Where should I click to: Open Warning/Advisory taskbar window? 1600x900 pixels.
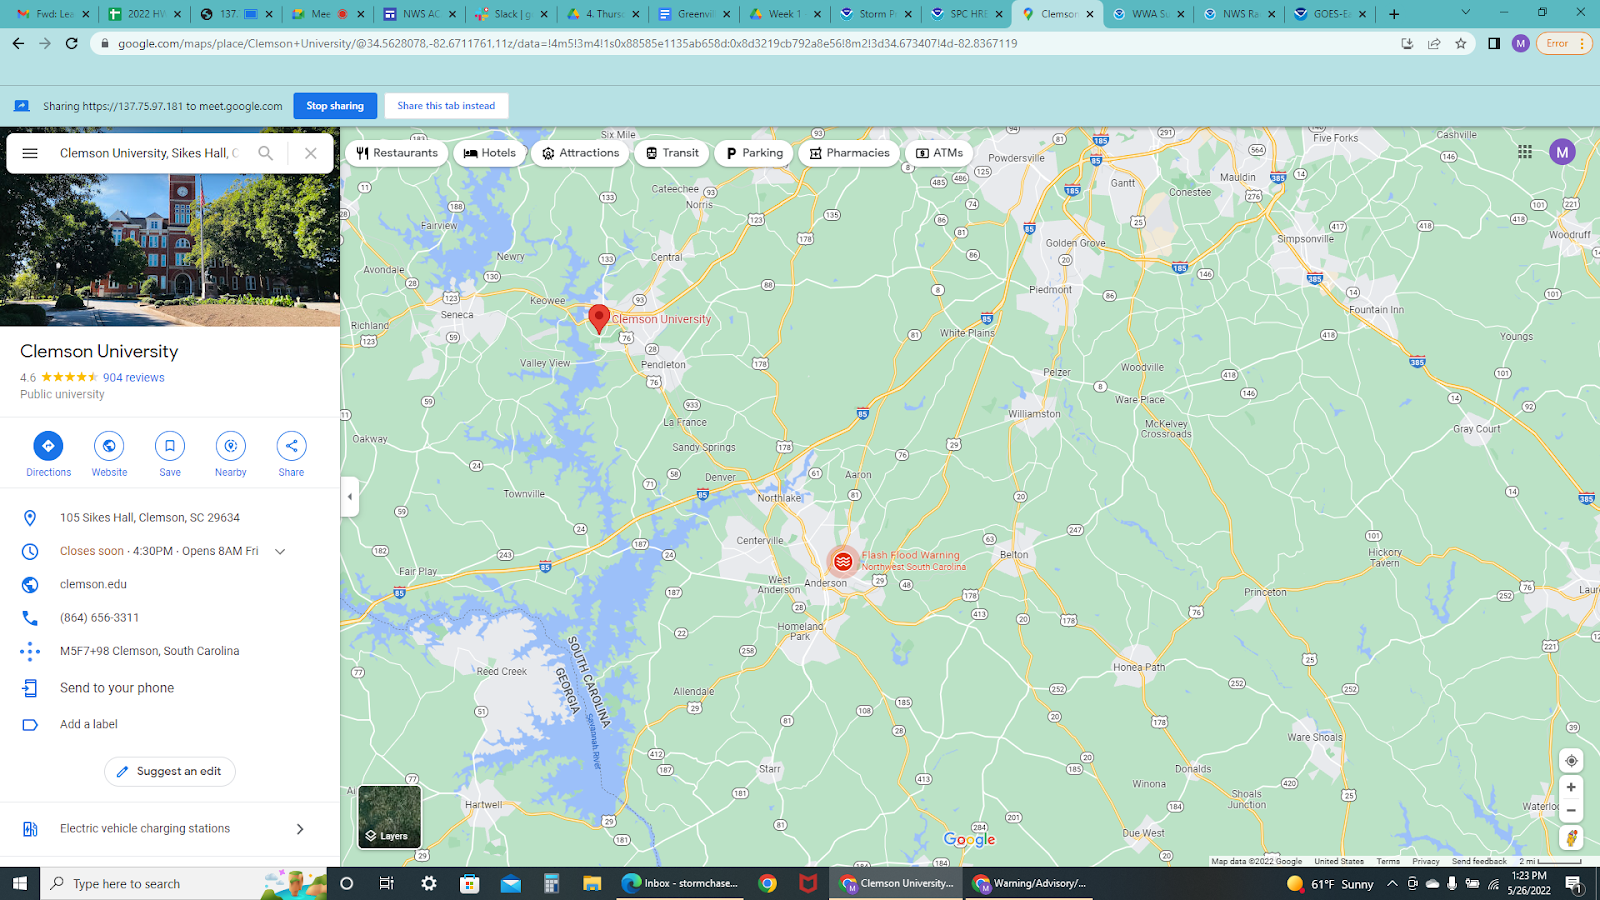coord(1030,883)
